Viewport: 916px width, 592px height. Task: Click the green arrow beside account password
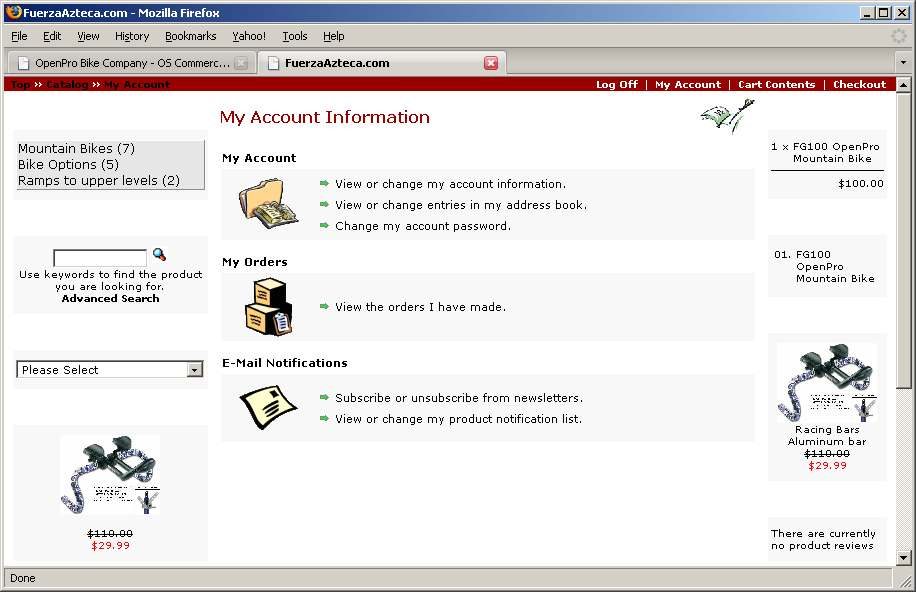(324, 226)
